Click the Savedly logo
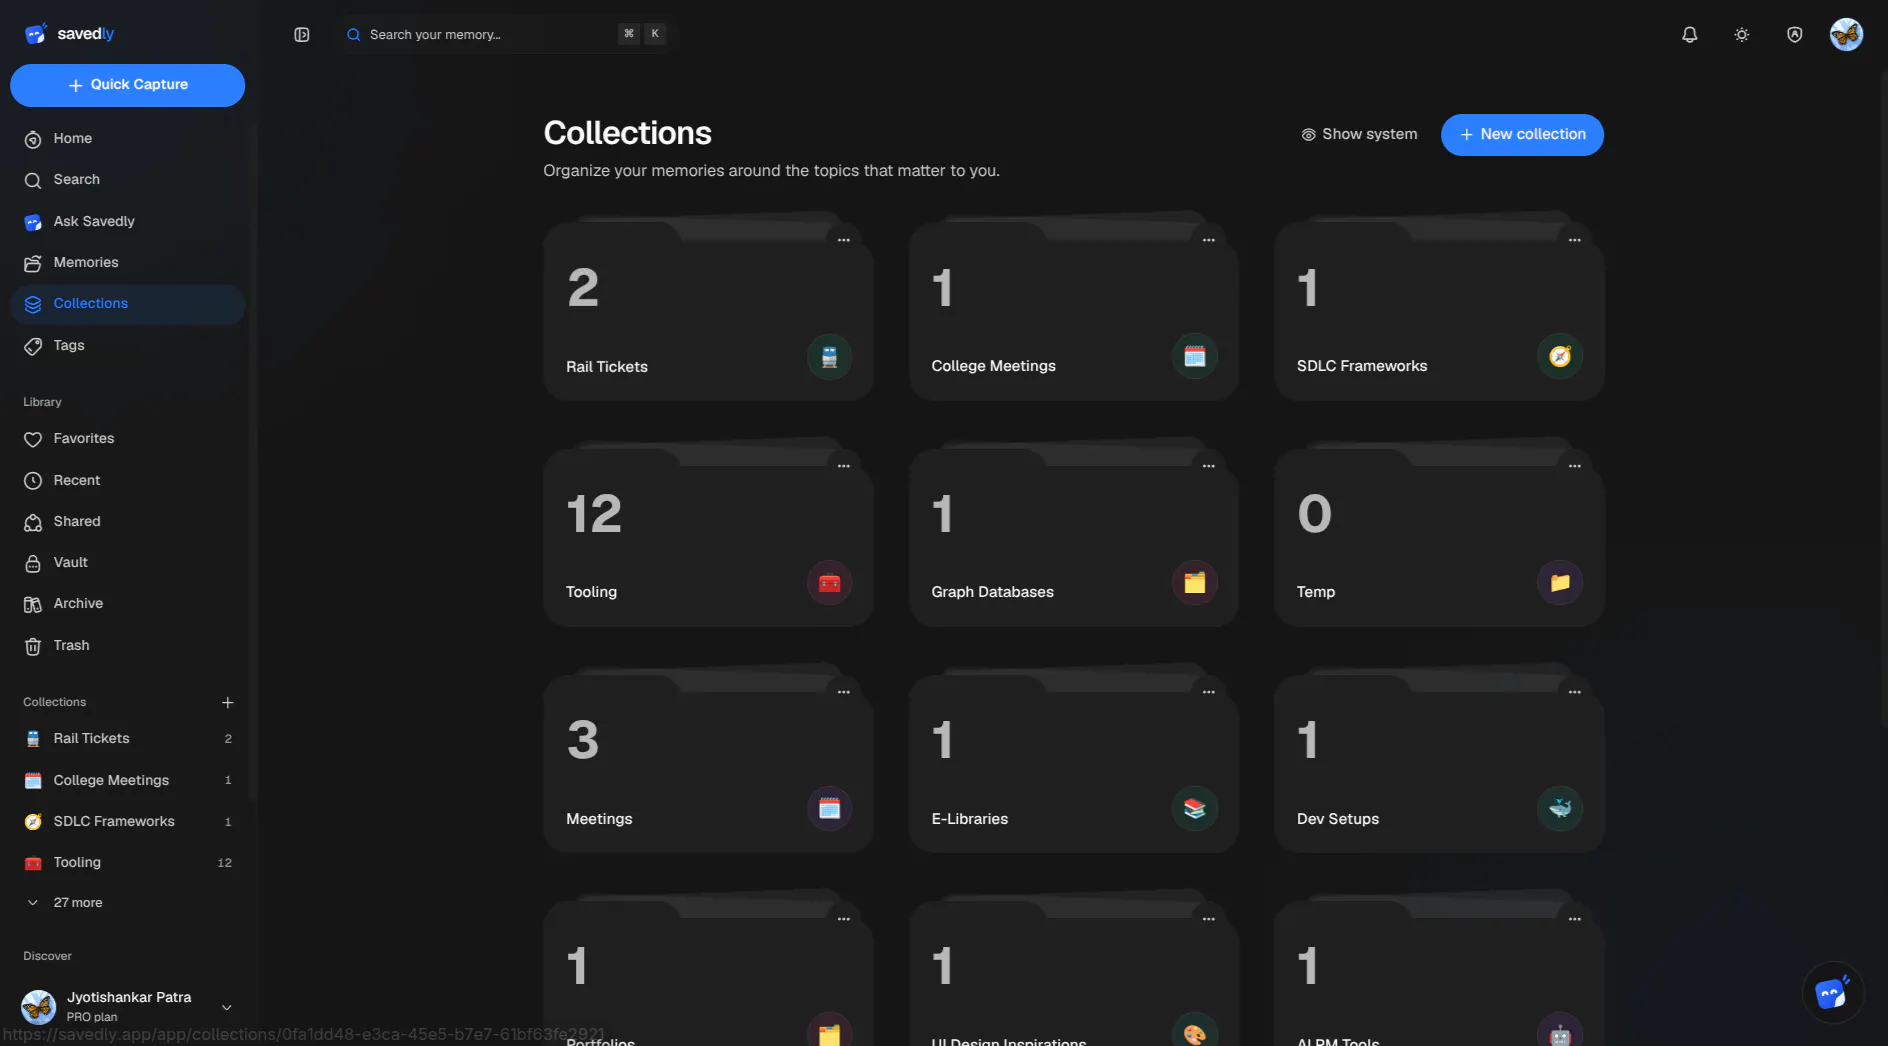Image resolution: width=1888 pixels, height=1046 pixels. pyautogui.click(x=69, y=34)
